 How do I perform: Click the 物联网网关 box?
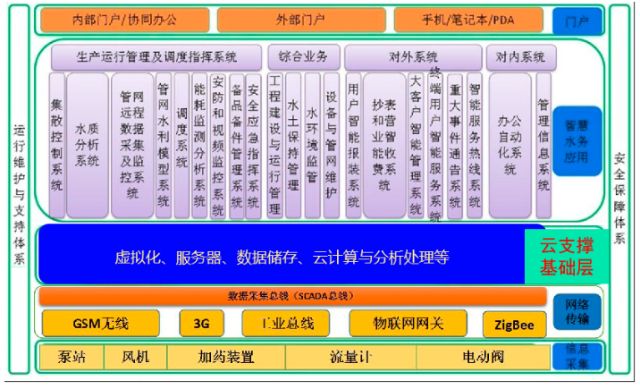pos(408,323)
